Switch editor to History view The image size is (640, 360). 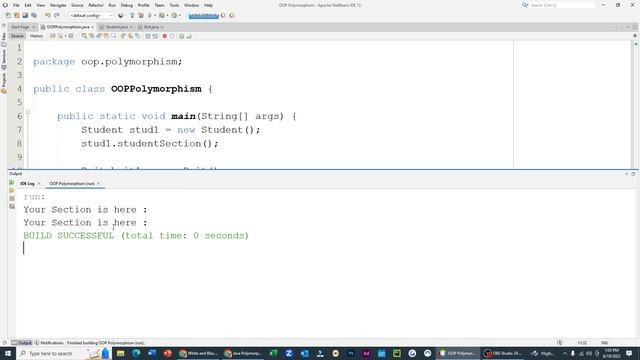36,36
